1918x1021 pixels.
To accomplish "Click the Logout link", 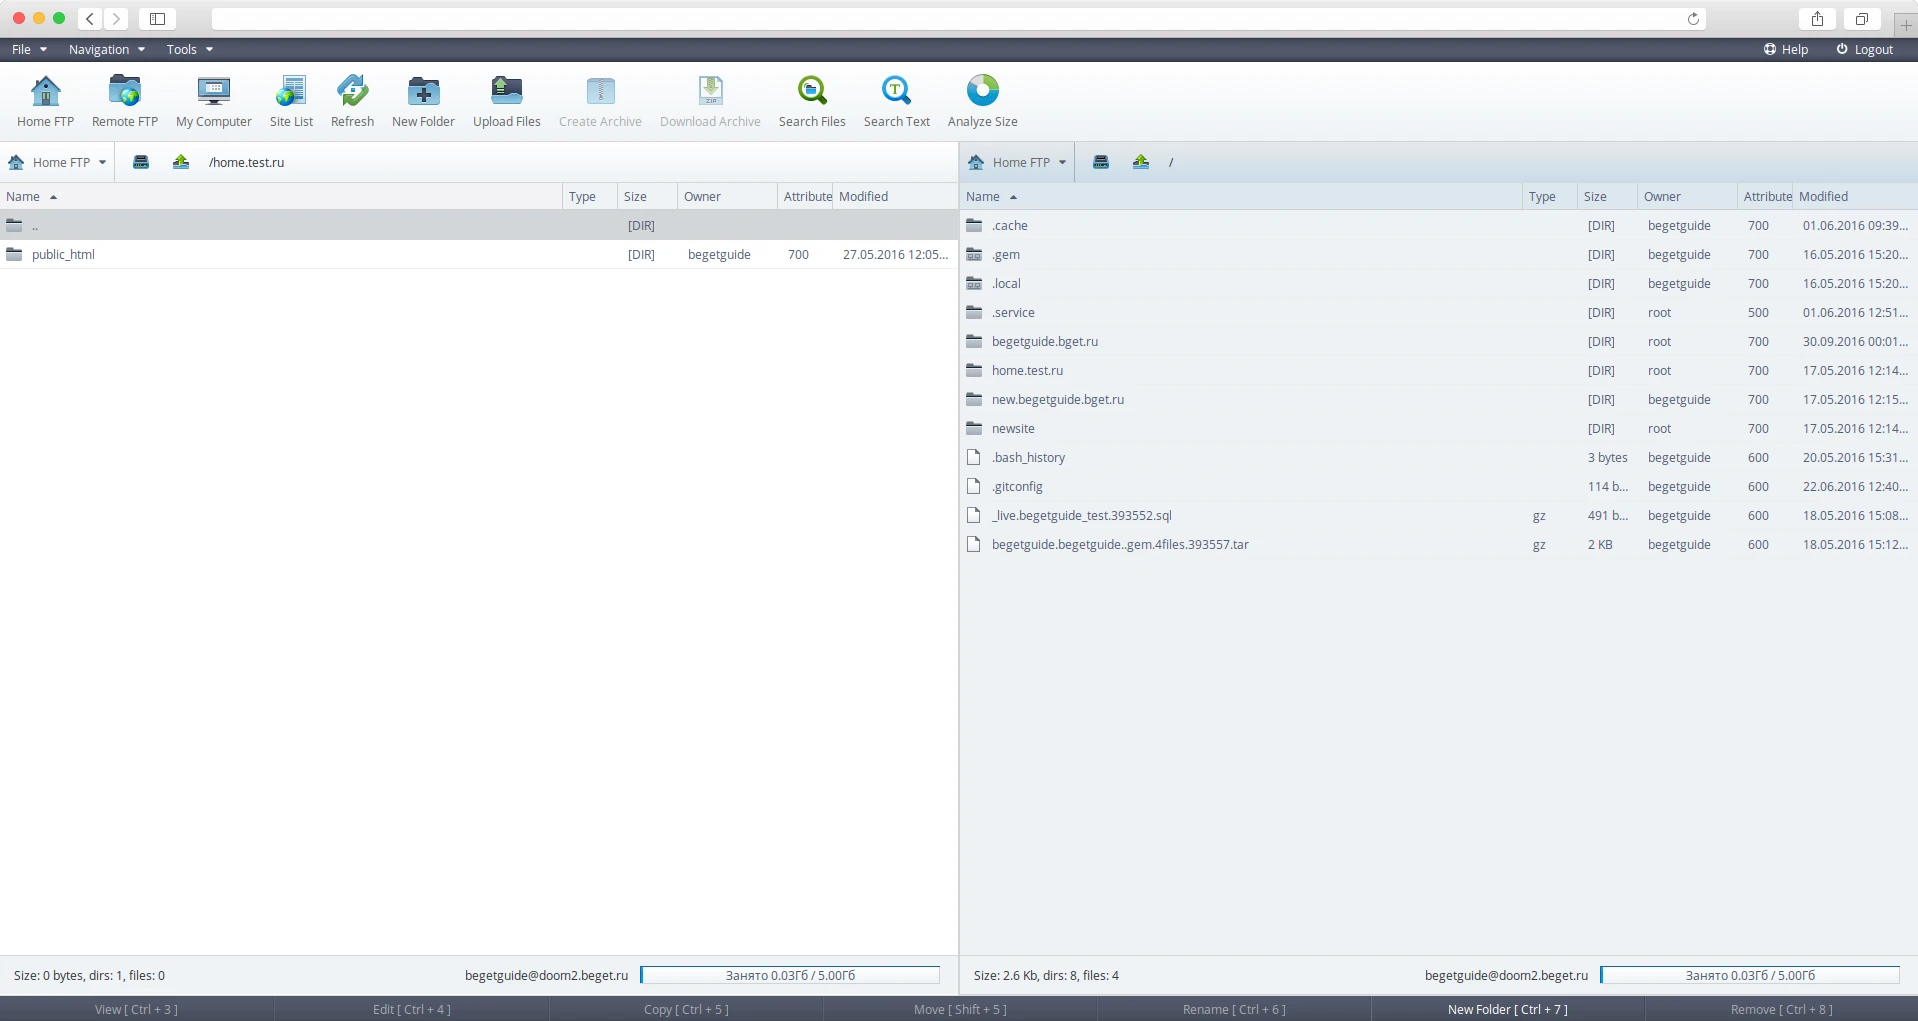I will point(1865,49).
